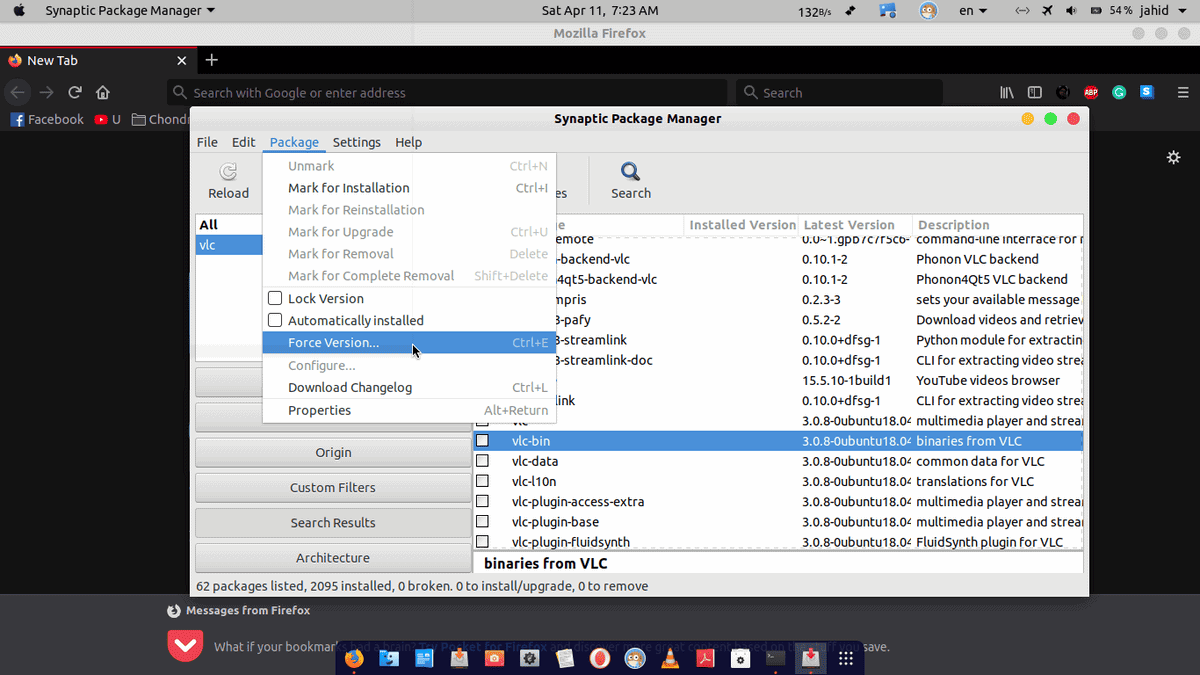Click the Search Results button
The image size is (1200, 675).
pyautogui.click(x=333, y=522)
